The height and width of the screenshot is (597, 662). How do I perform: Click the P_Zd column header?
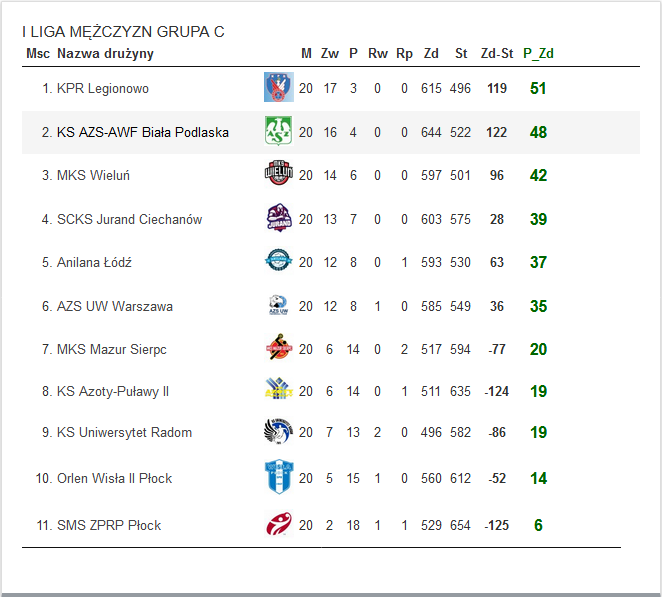point(538,53)
